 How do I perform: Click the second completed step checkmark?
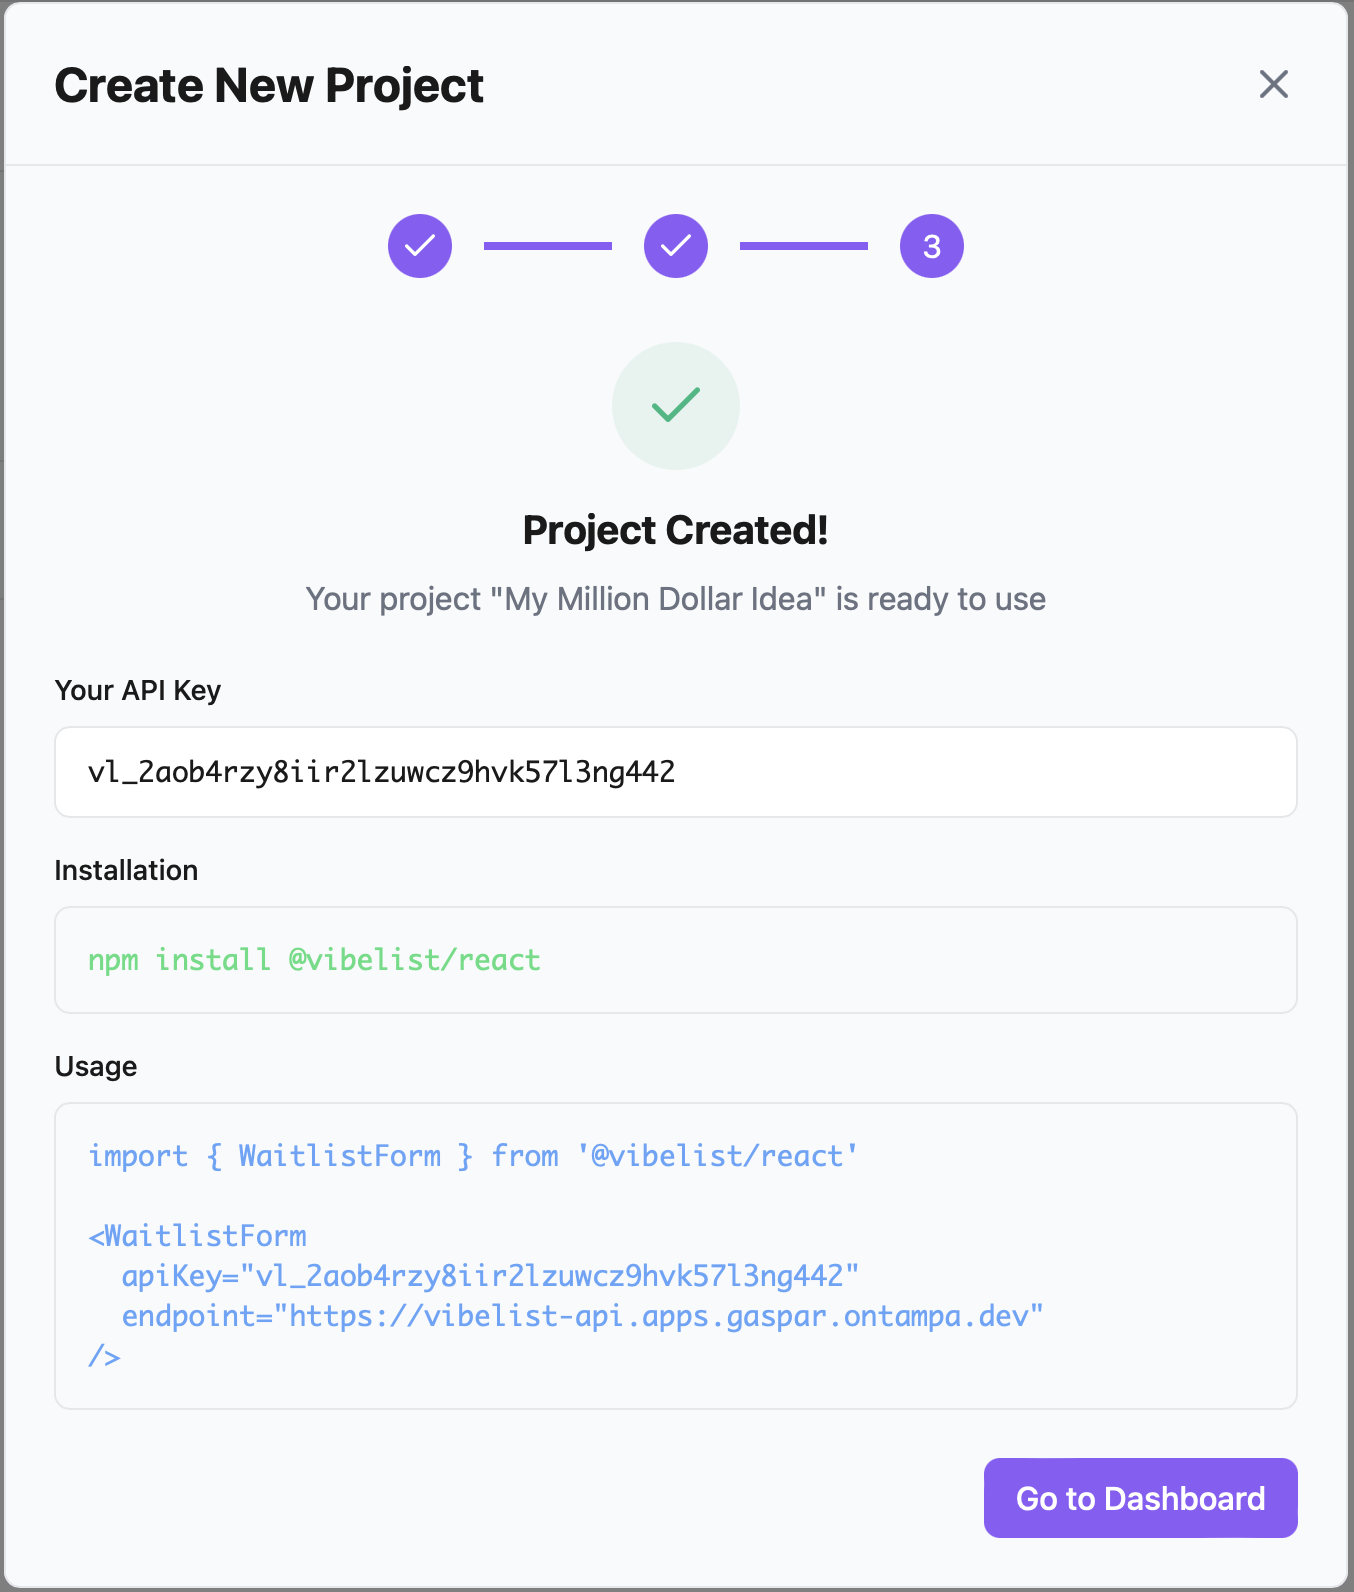click(x=676, y=246)
